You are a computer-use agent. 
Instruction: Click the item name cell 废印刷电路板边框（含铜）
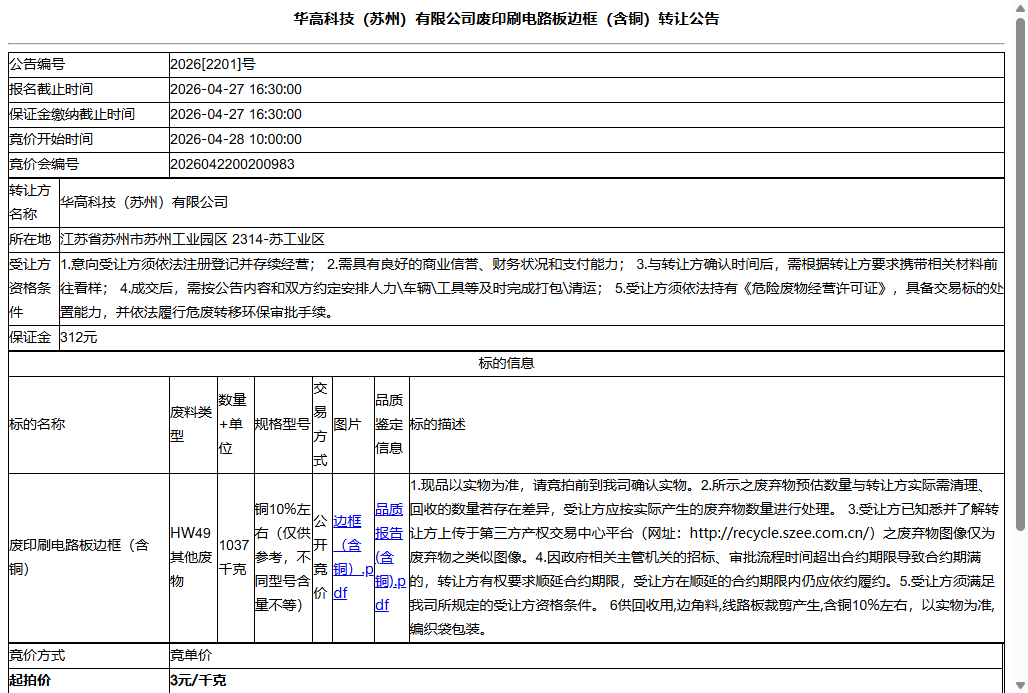pyautogui.click(x=89, y=557)
